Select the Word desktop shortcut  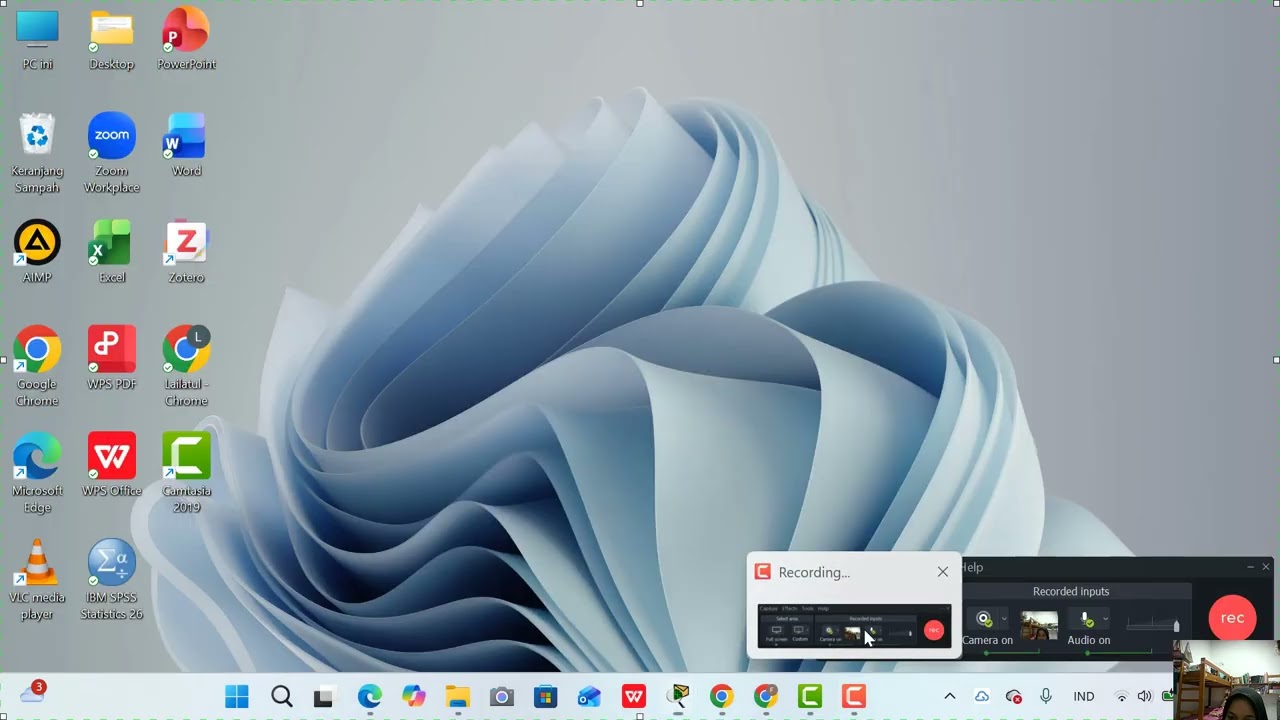(186, 145)
